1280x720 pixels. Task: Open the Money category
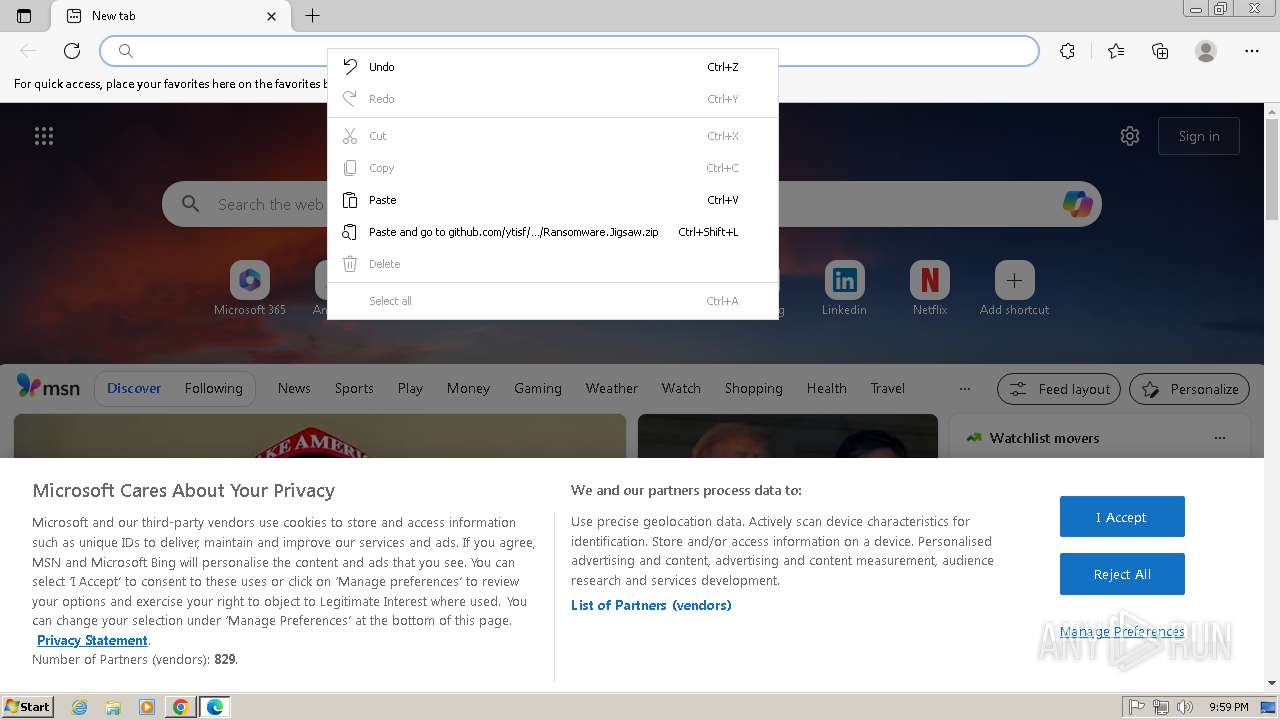[468, 388]
